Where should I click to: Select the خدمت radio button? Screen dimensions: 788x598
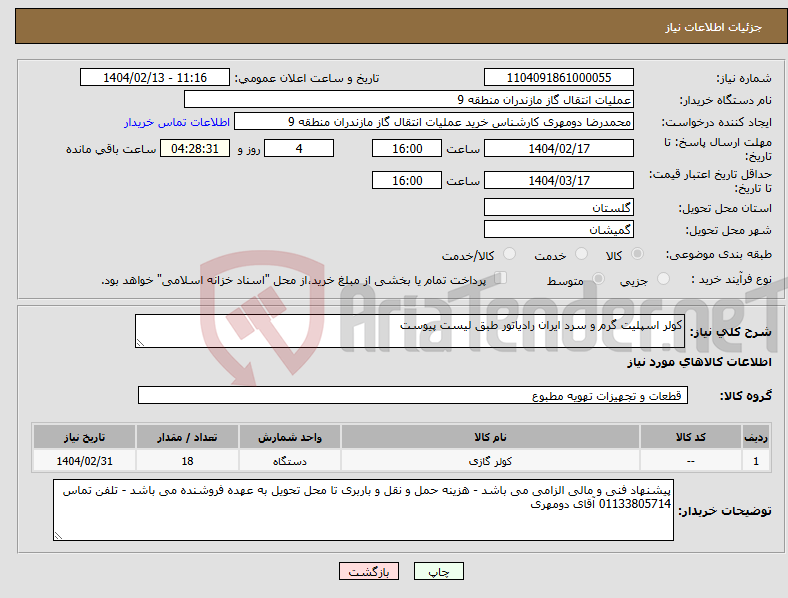[x=581, y=254]
